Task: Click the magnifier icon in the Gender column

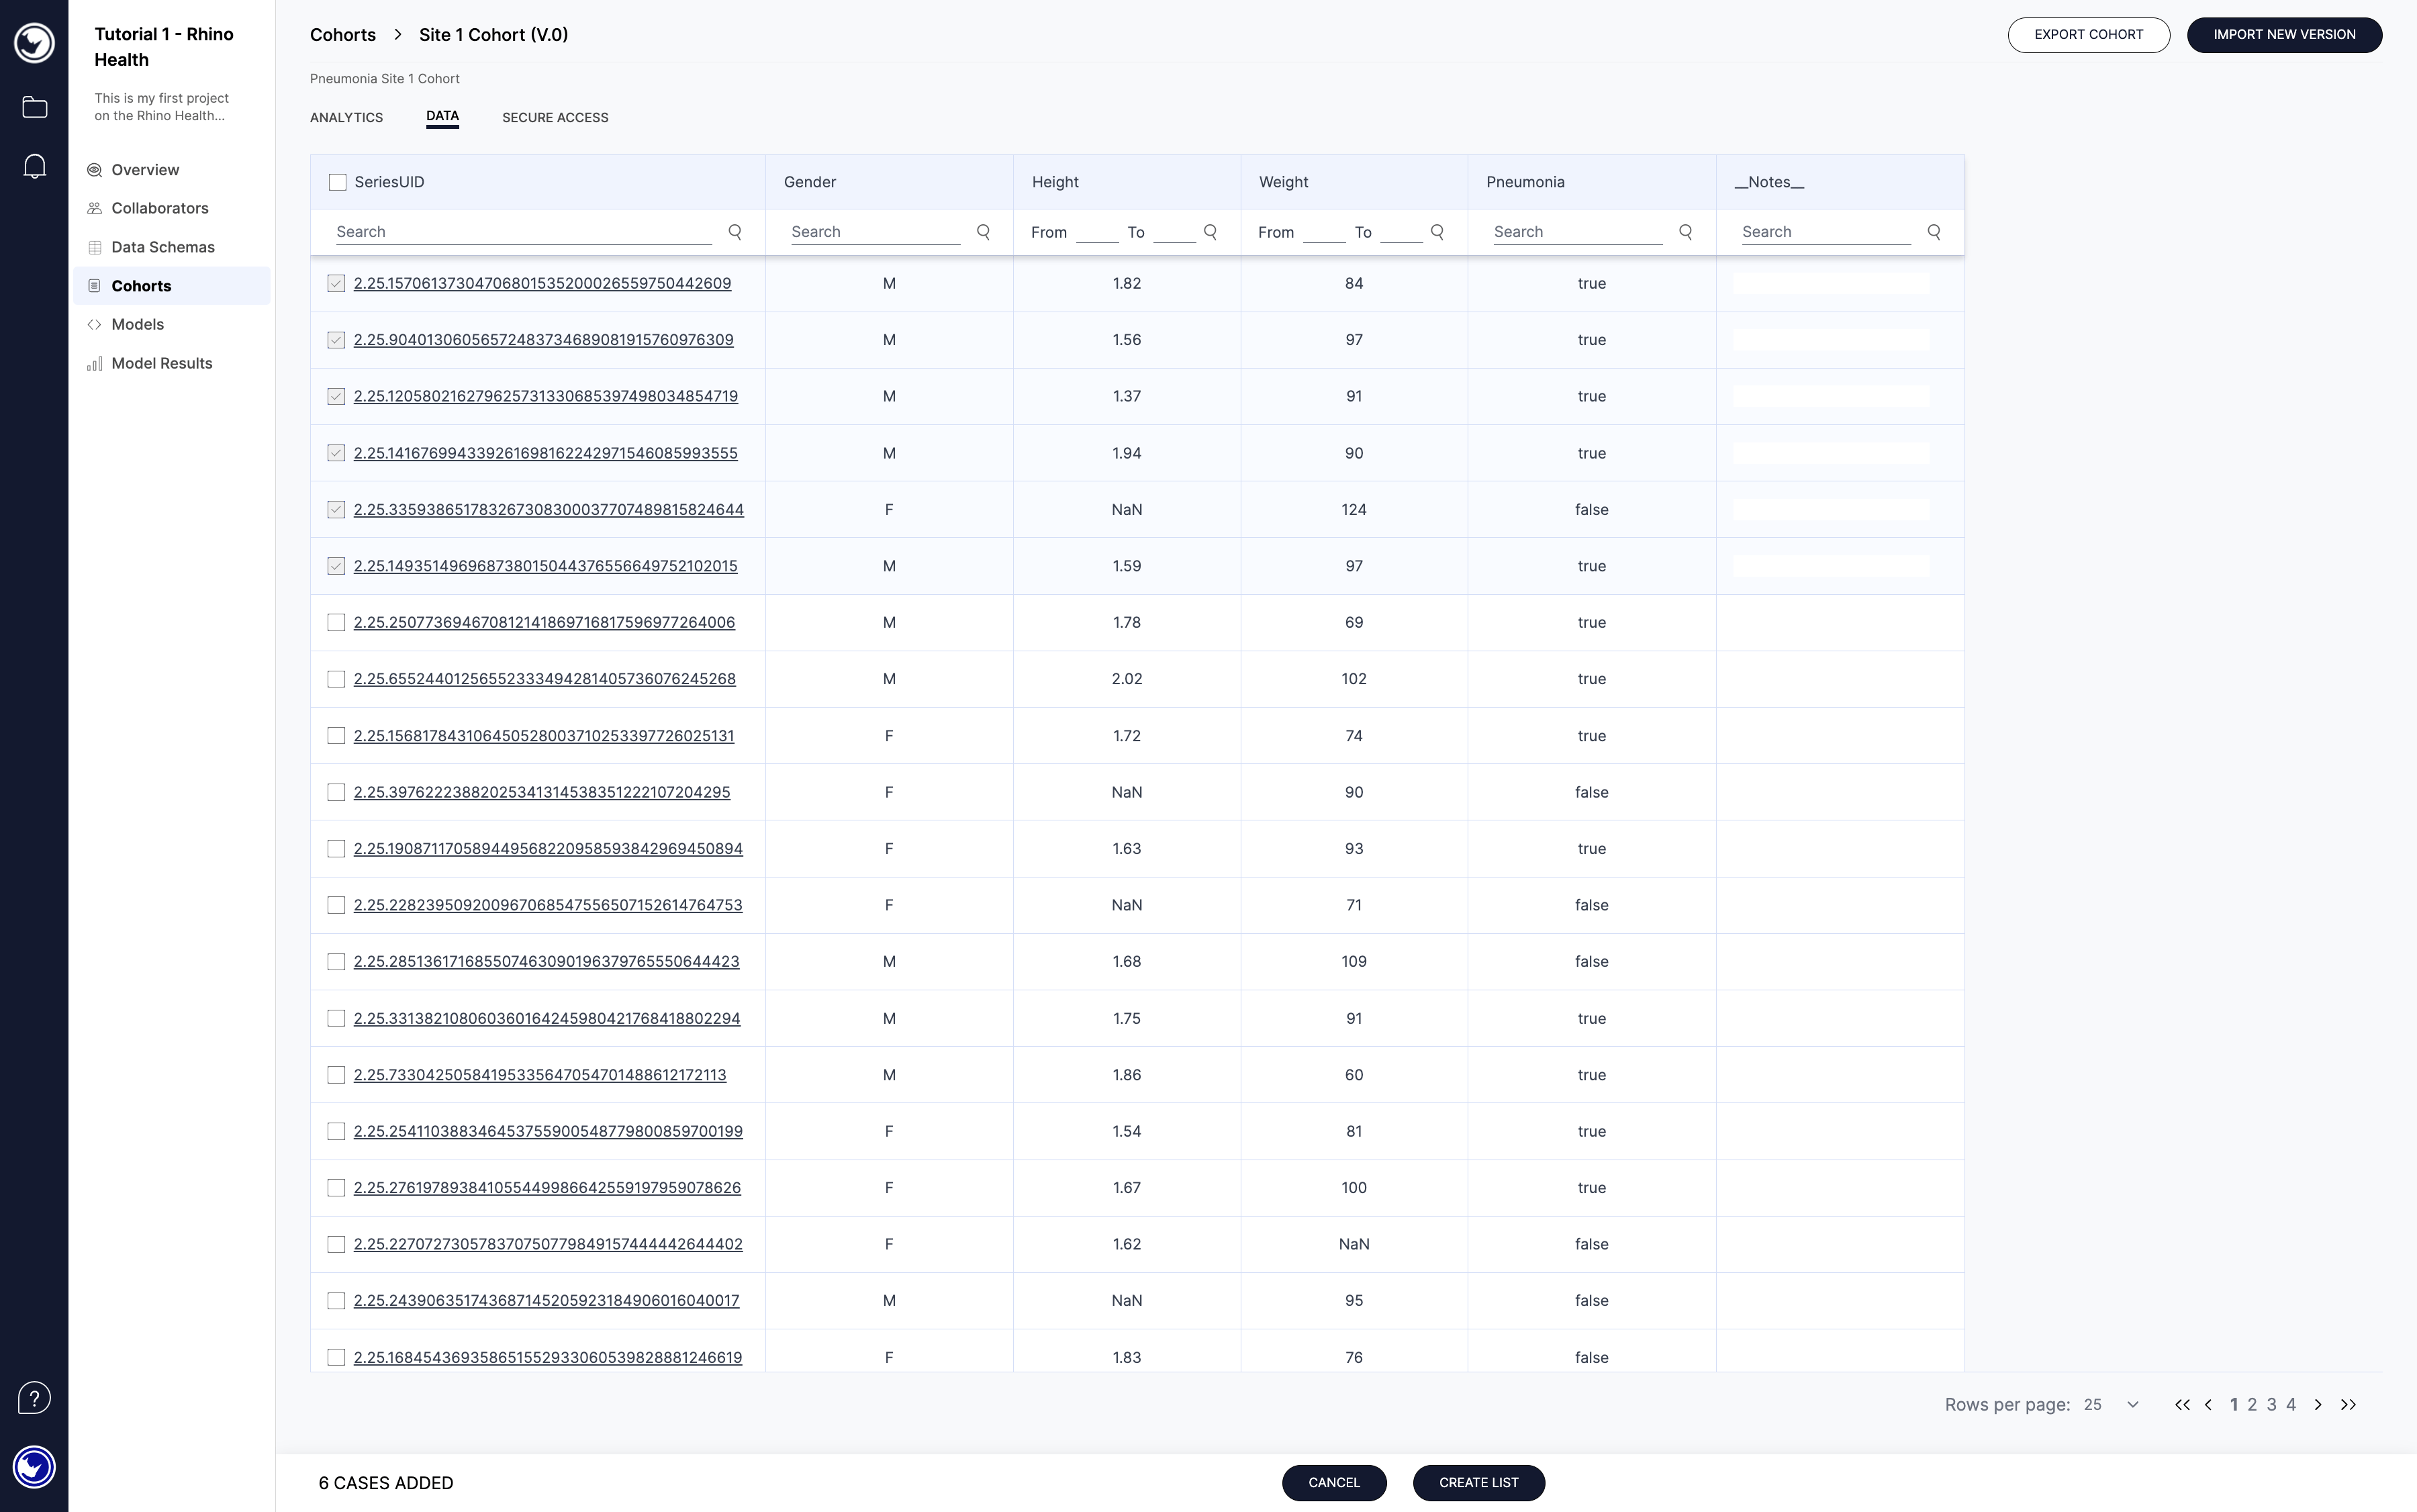Action: point(983,231)
